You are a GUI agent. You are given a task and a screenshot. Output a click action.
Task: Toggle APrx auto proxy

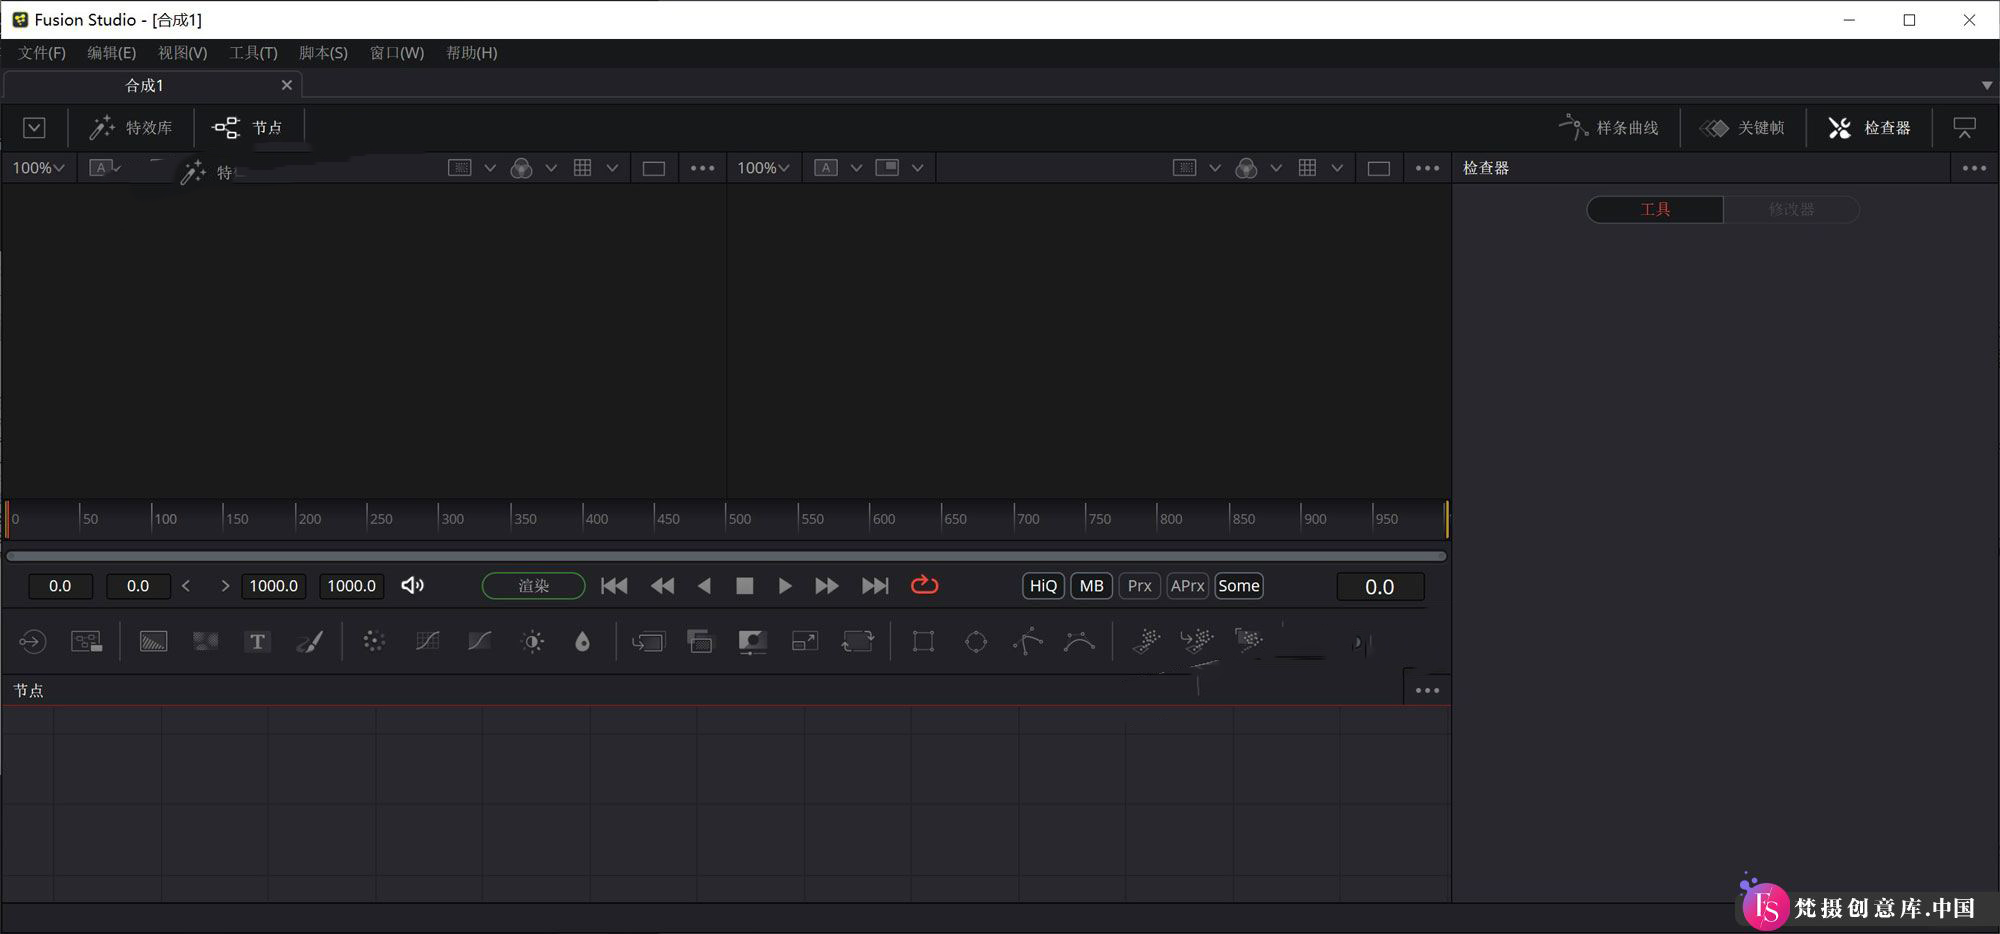1187,586
